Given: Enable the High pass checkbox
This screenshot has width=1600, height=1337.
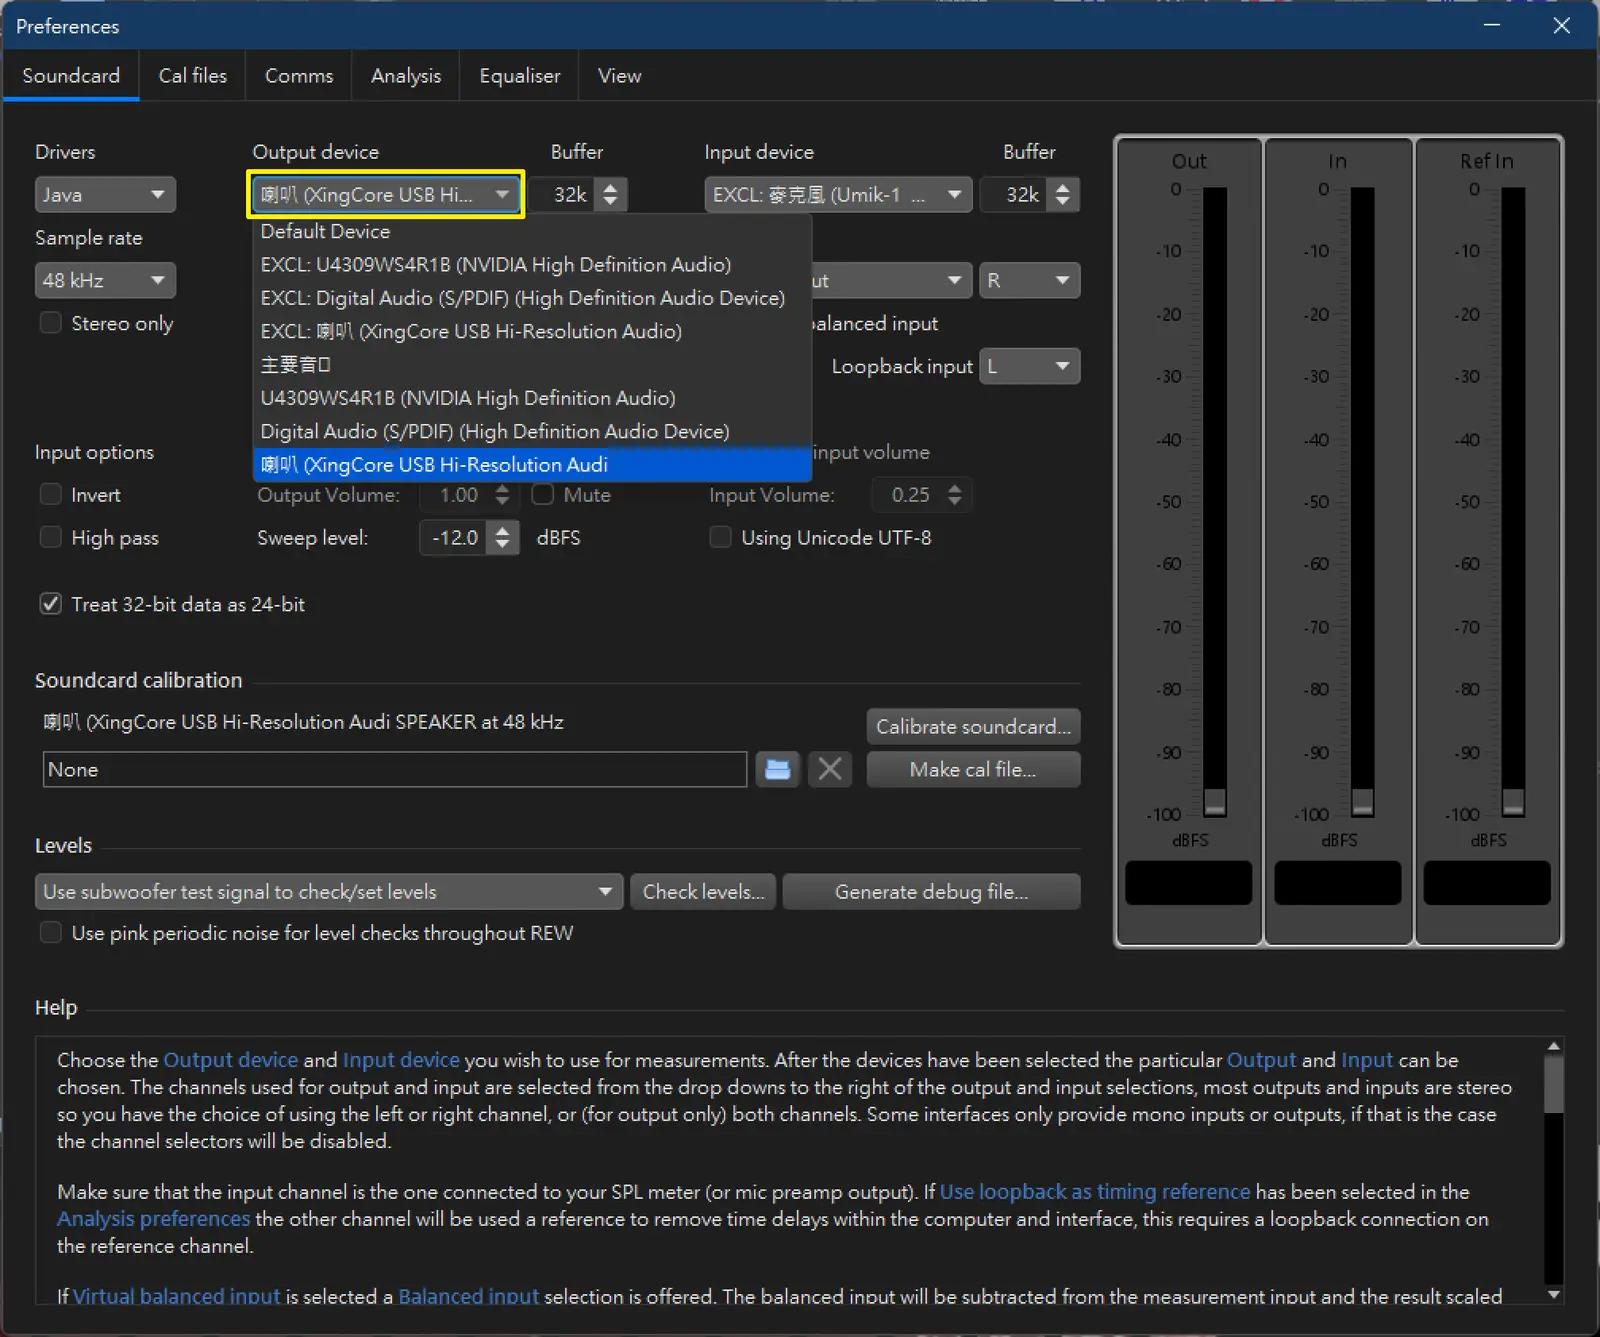Looking at the screenshot, I should (50, 538).
